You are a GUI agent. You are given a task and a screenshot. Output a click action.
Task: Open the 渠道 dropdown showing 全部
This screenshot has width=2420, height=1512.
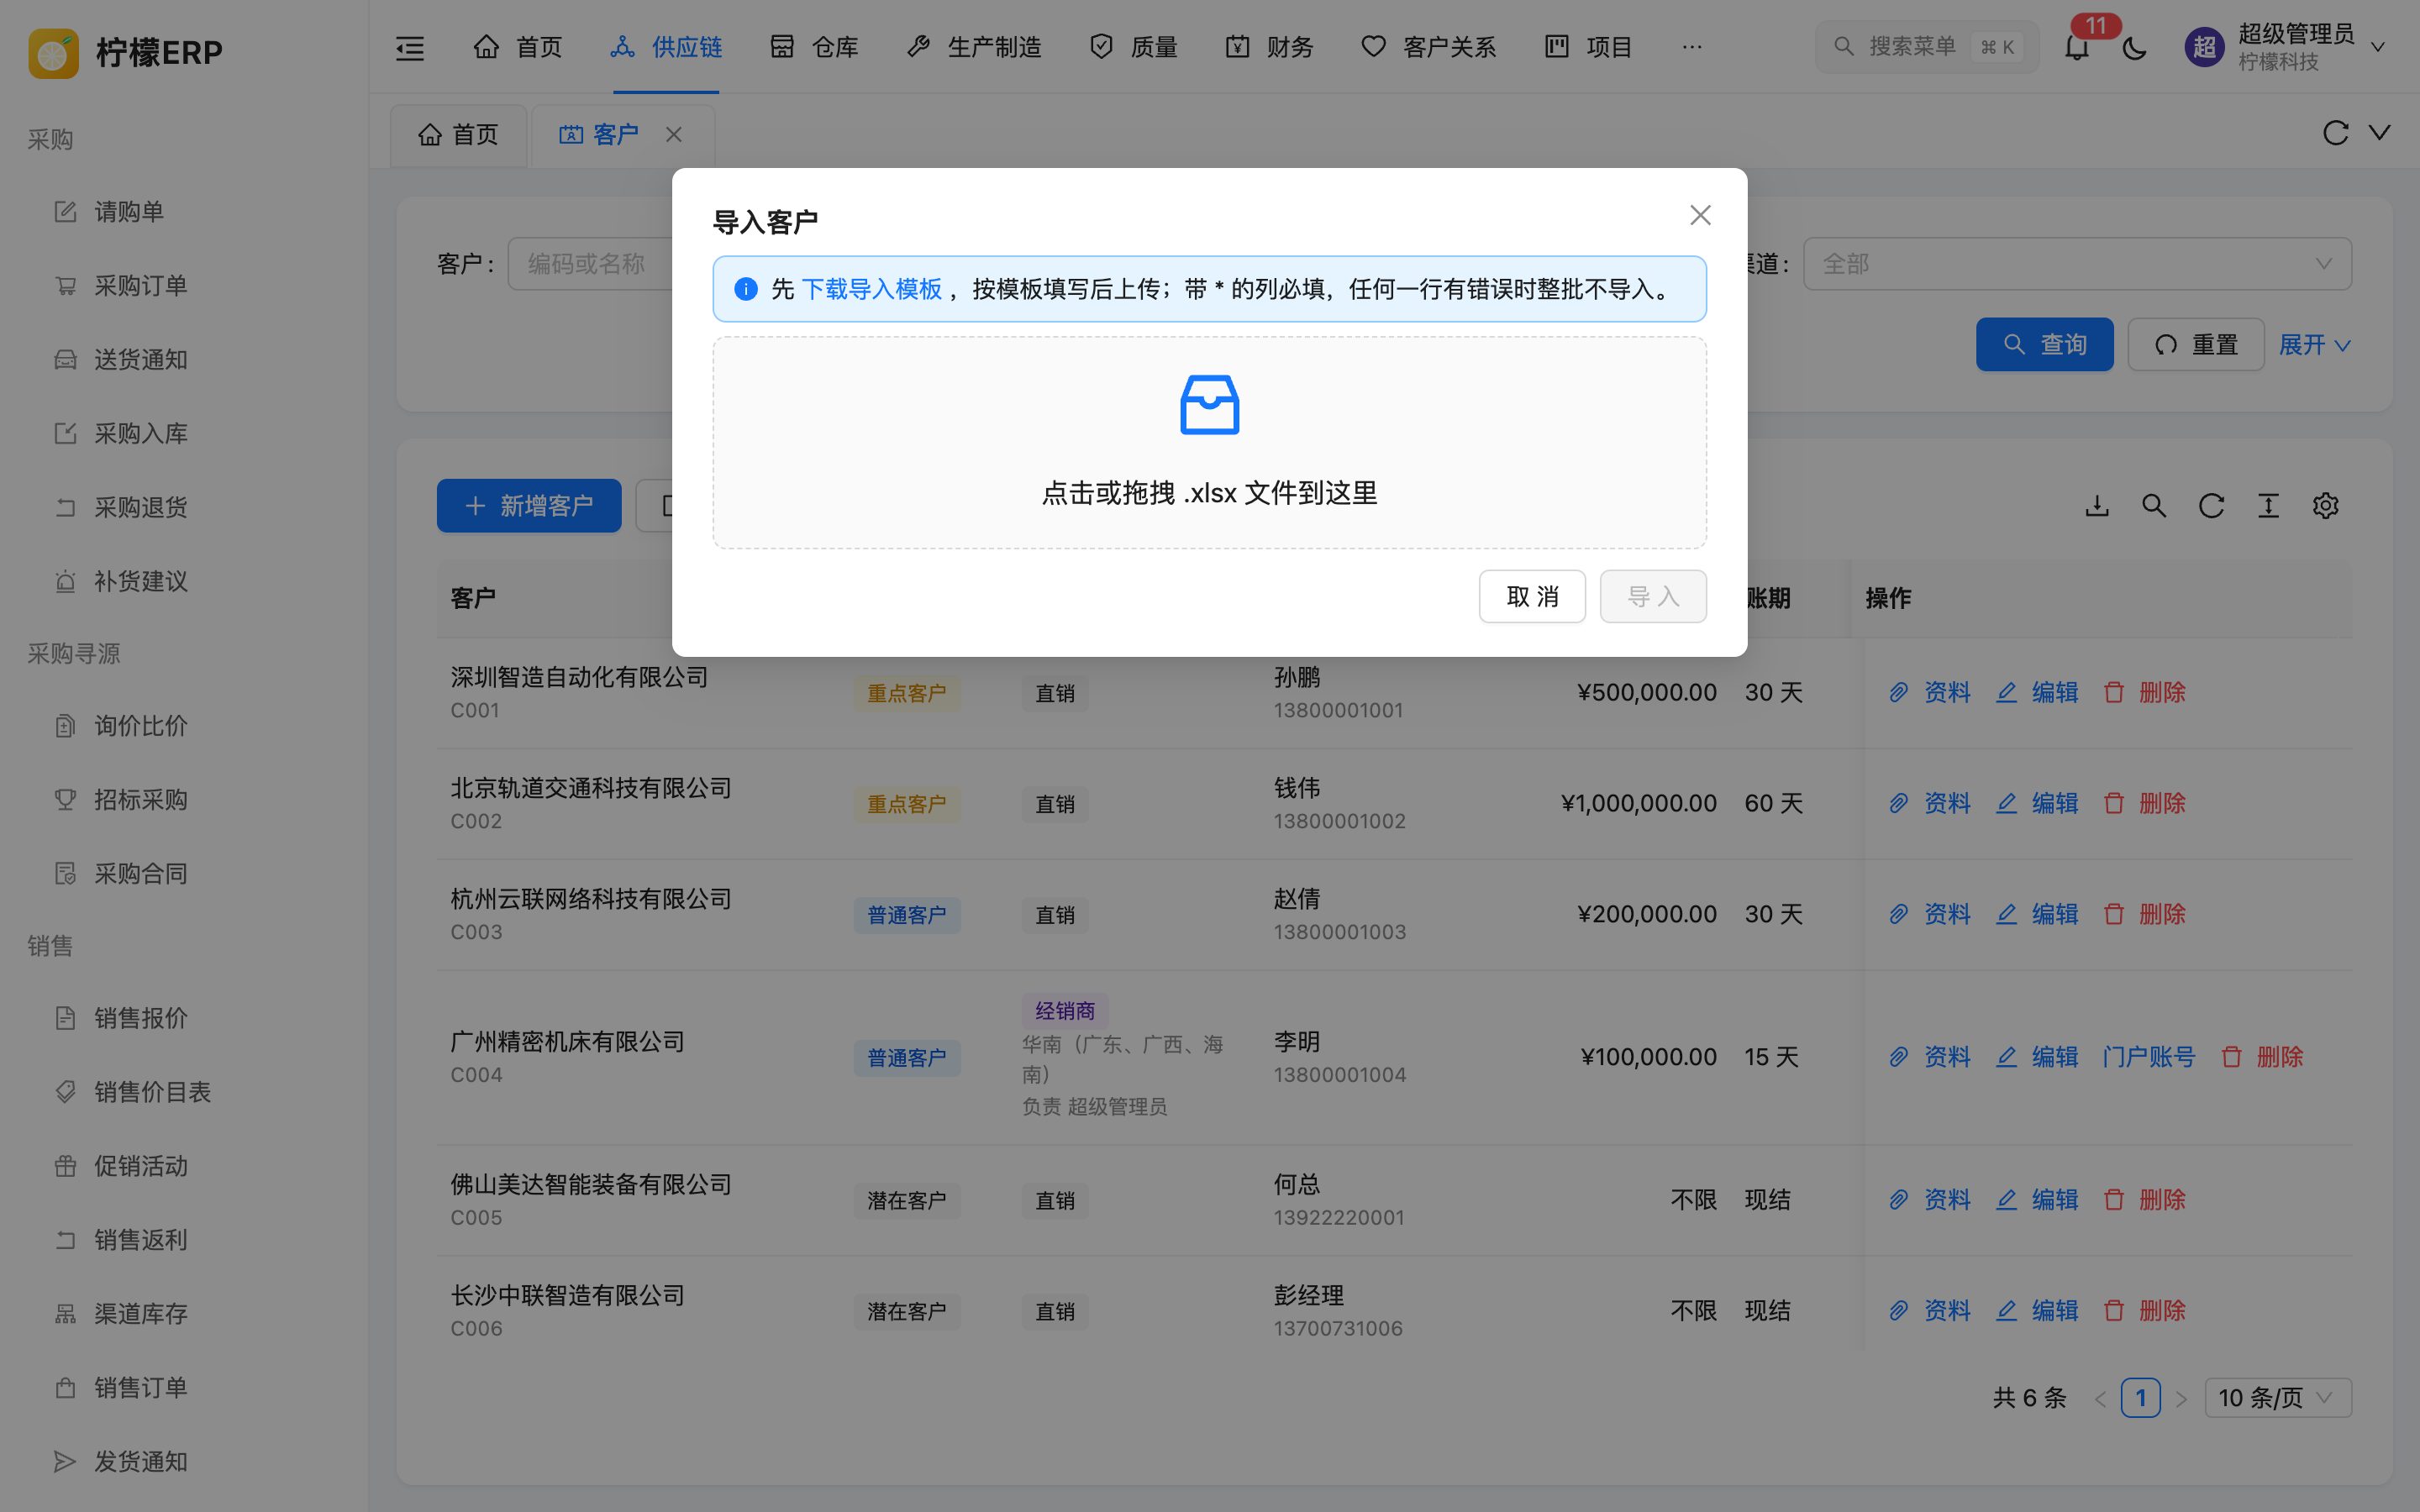2077,264
